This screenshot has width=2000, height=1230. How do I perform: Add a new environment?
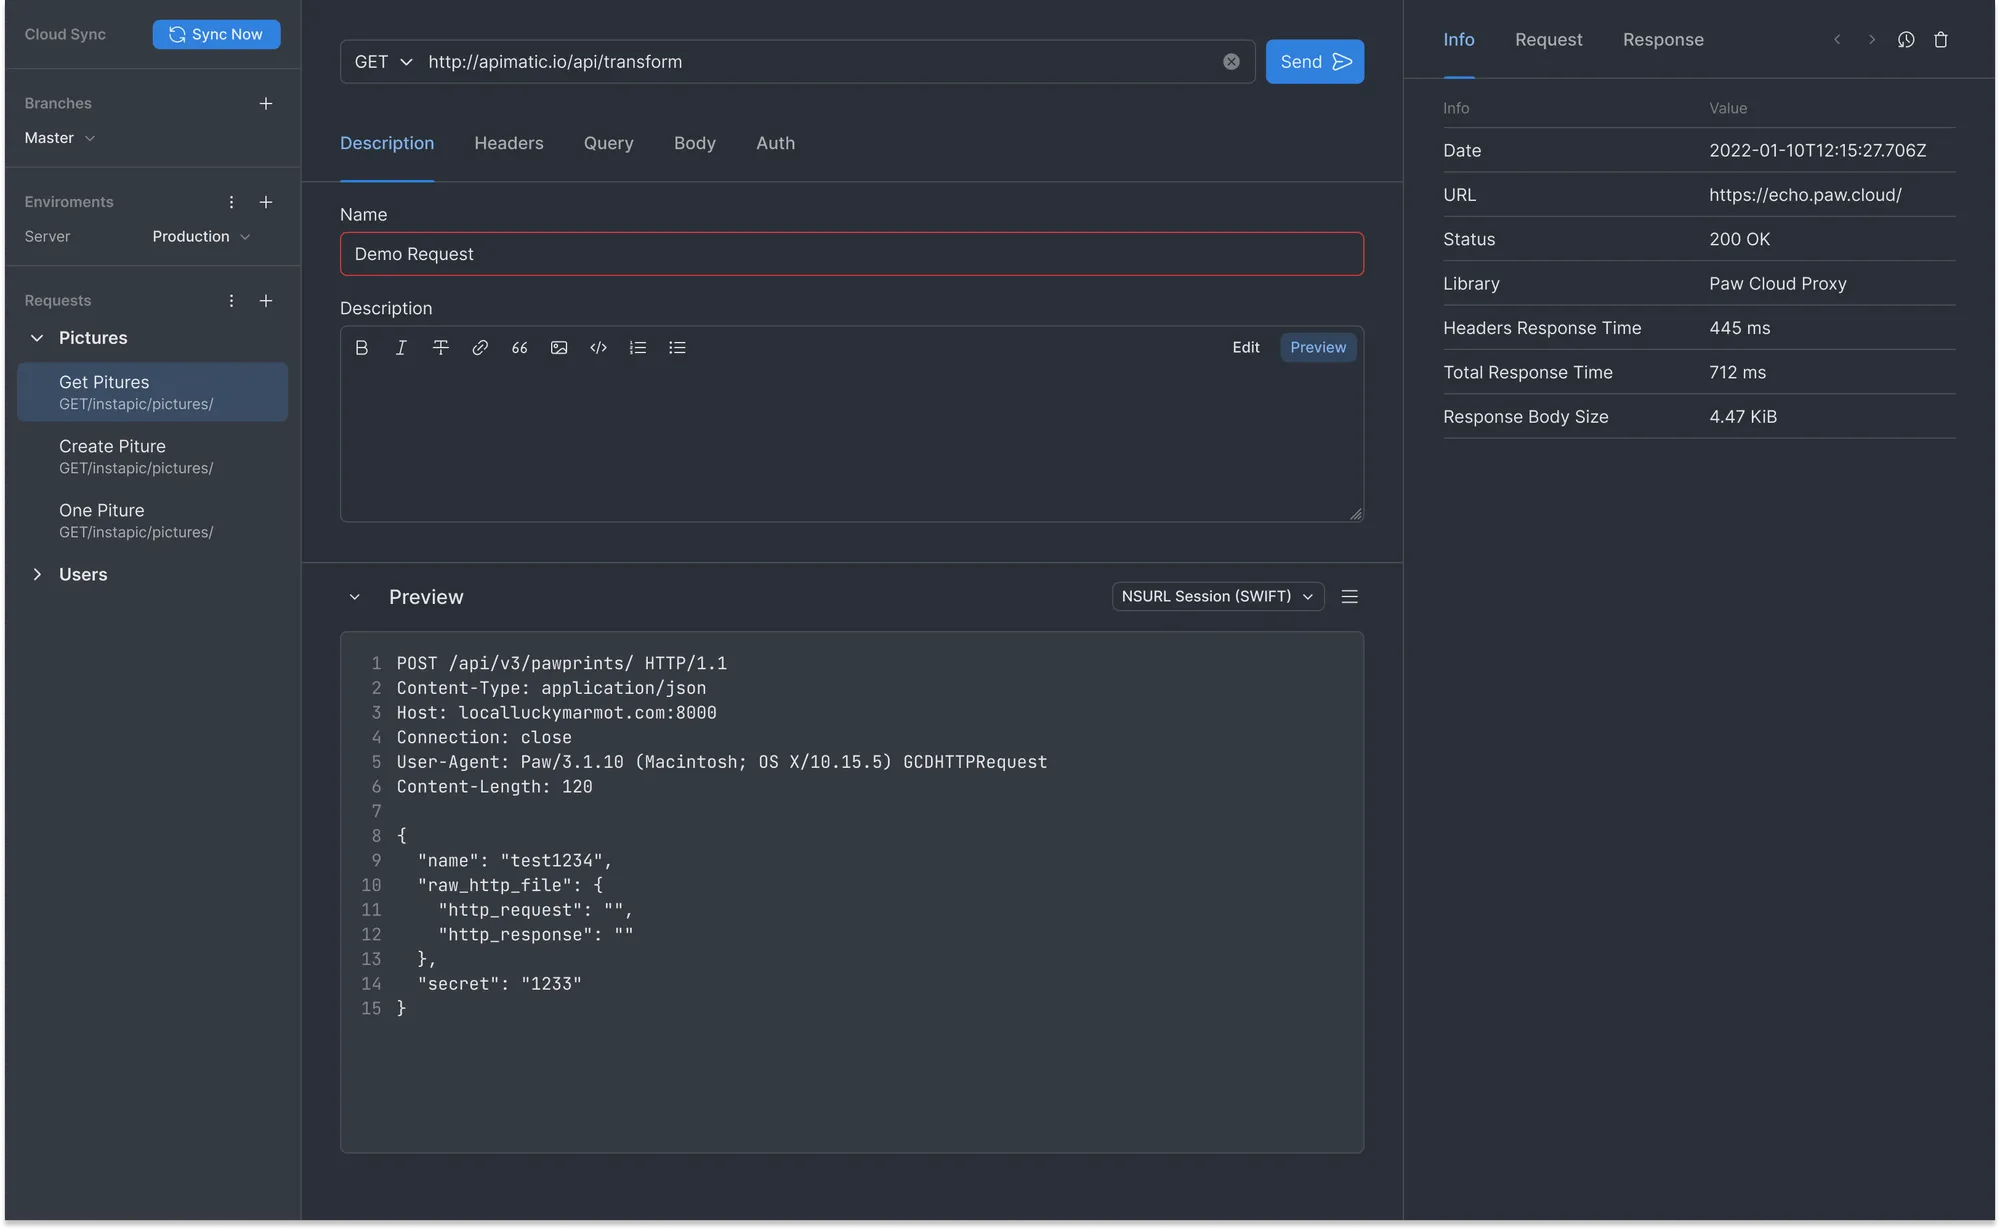click(266, 202)
